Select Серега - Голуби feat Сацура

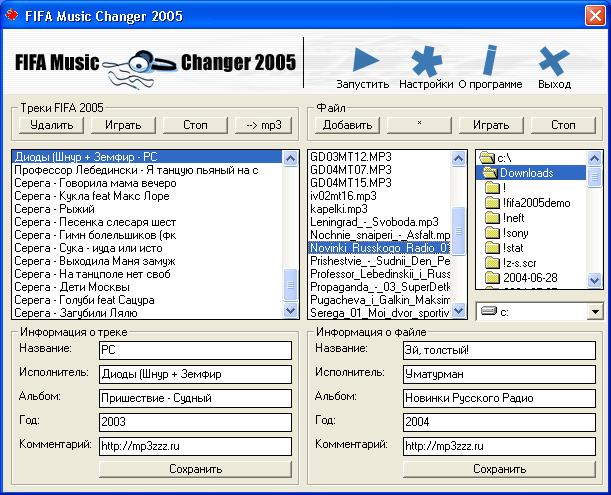[x=147, y=300]
